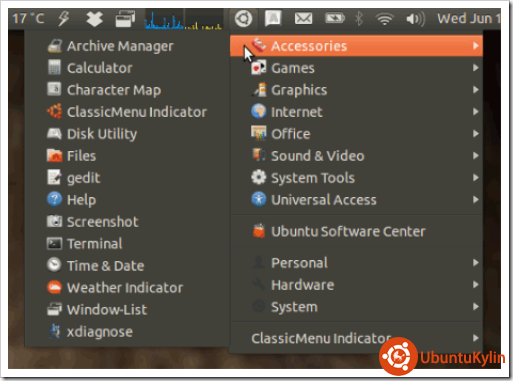
Task: Expand the Sound & Video submenu arrow
Action: tap(476, 156)
